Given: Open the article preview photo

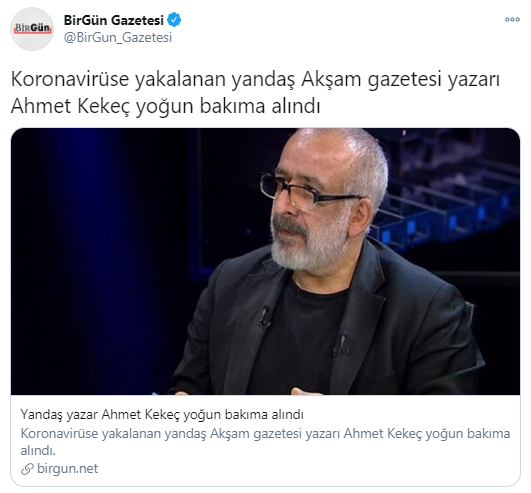Looking at the screenshot, I should [x=266, y=261].
